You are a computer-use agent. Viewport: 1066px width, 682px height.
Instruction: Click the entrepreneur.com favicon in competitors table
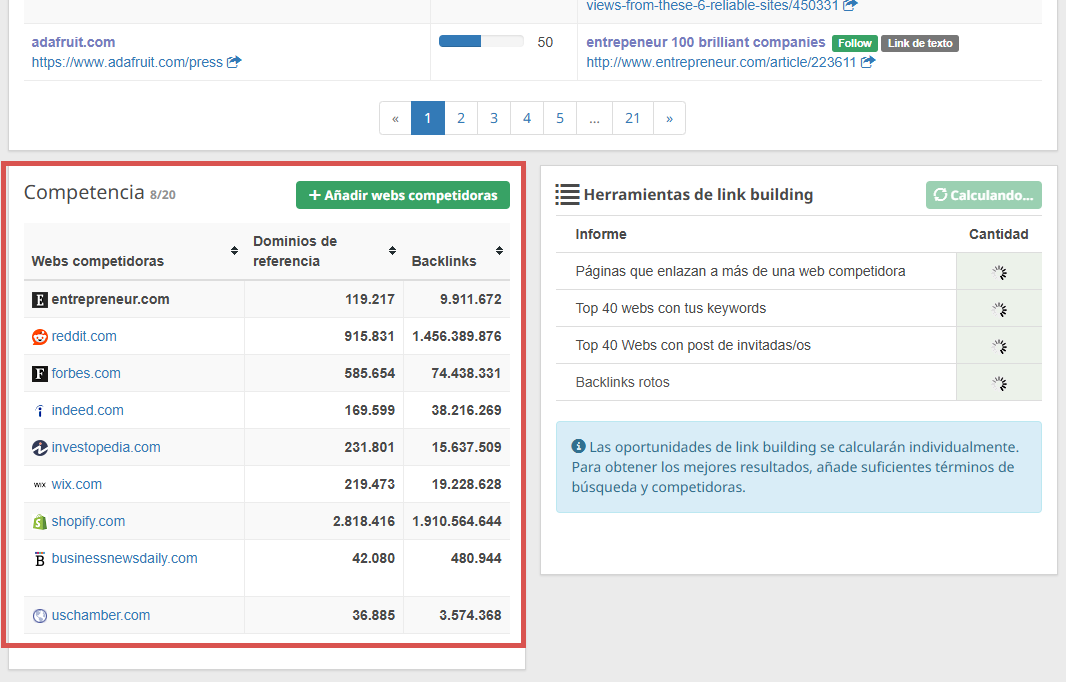tap(40, 299)
